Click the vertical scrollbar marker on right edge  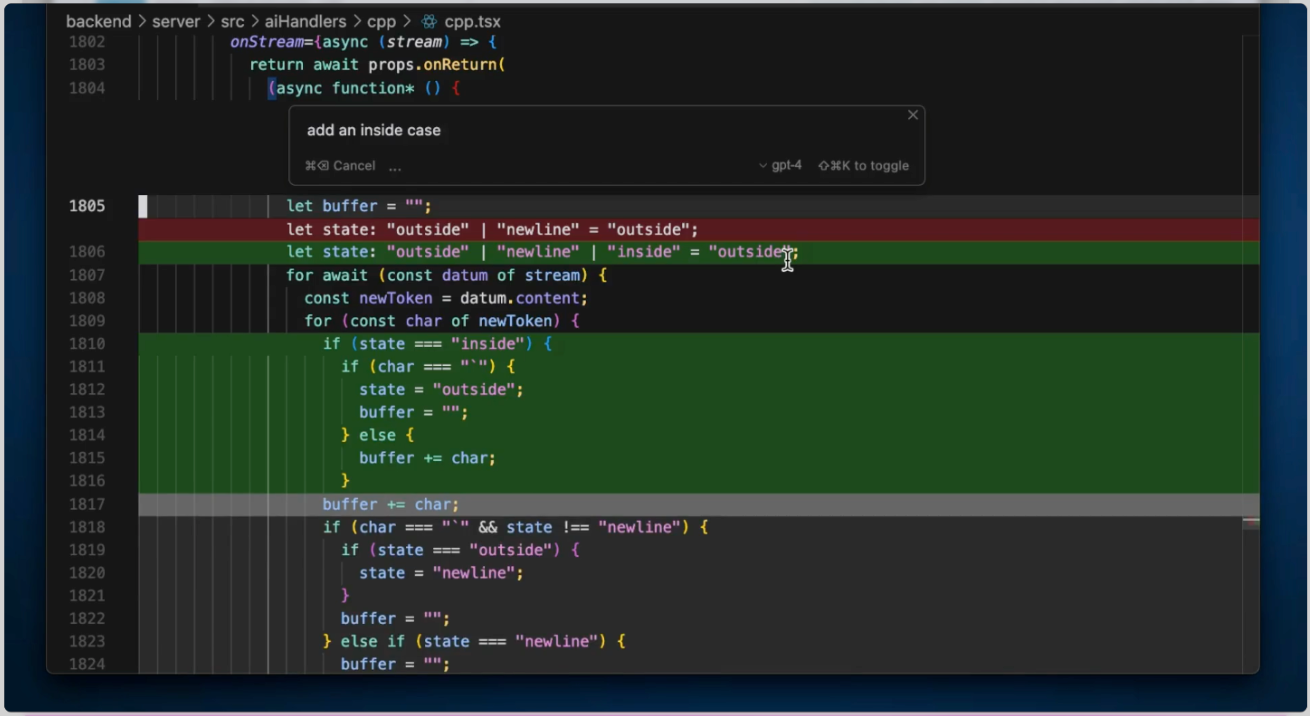tap(1250, 522)
